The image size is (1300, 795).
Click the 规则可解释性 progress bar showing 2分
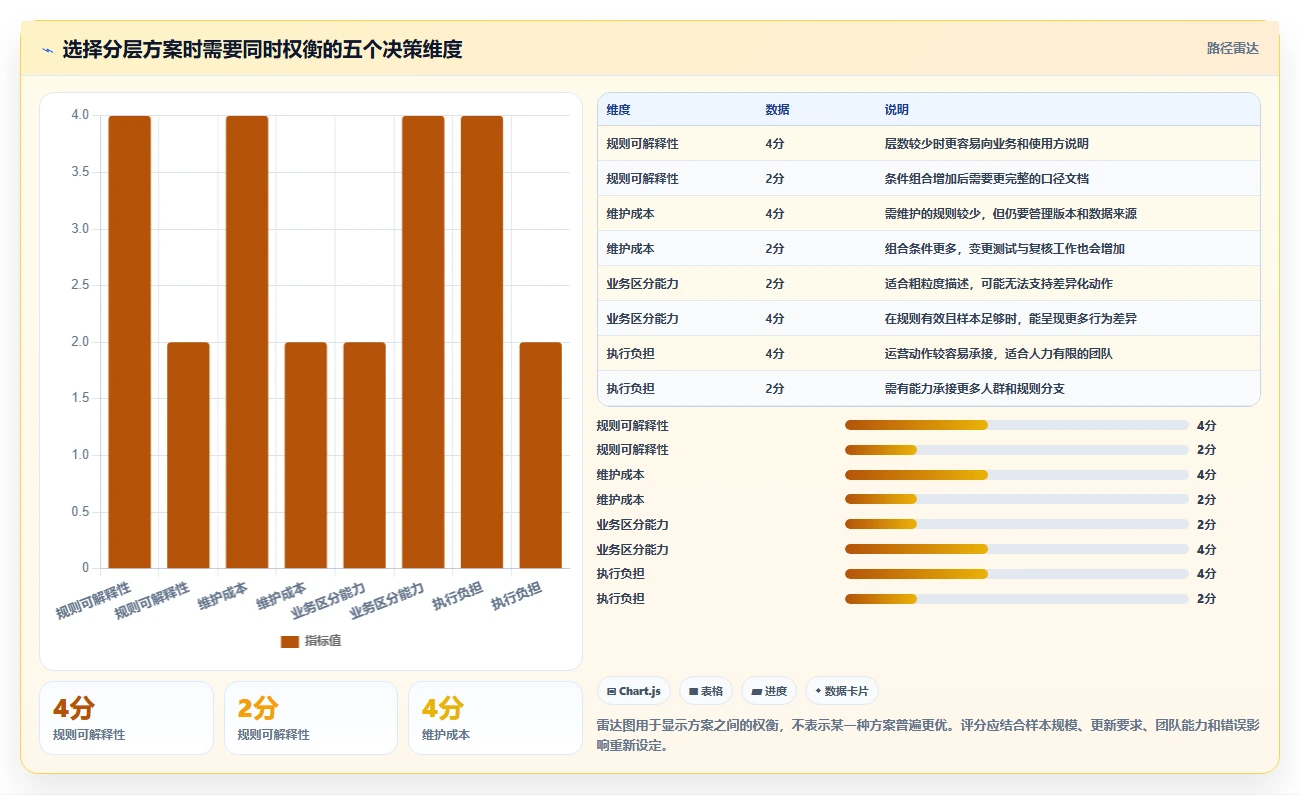click(x=1017, y=450)
